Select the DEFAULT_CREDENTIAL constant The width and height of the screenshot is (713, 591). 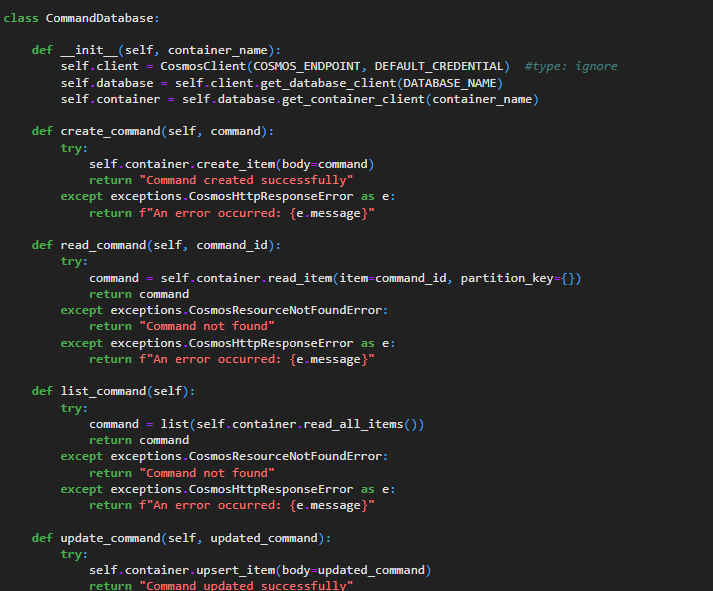pos(439,66)
